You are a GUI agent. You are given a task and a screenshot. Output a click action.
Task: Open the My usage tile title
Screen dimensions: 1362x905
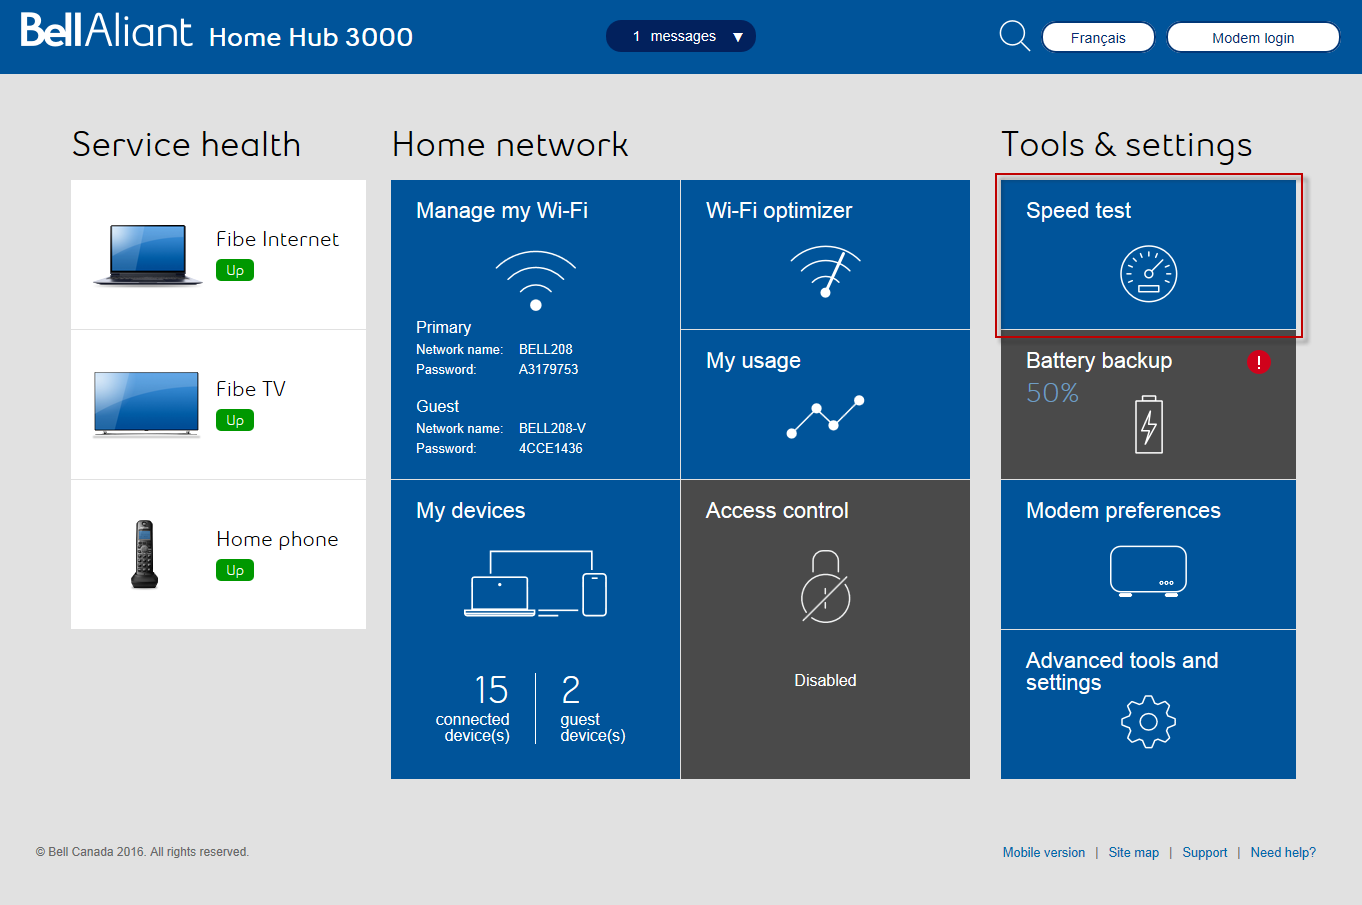coord(753,361)
